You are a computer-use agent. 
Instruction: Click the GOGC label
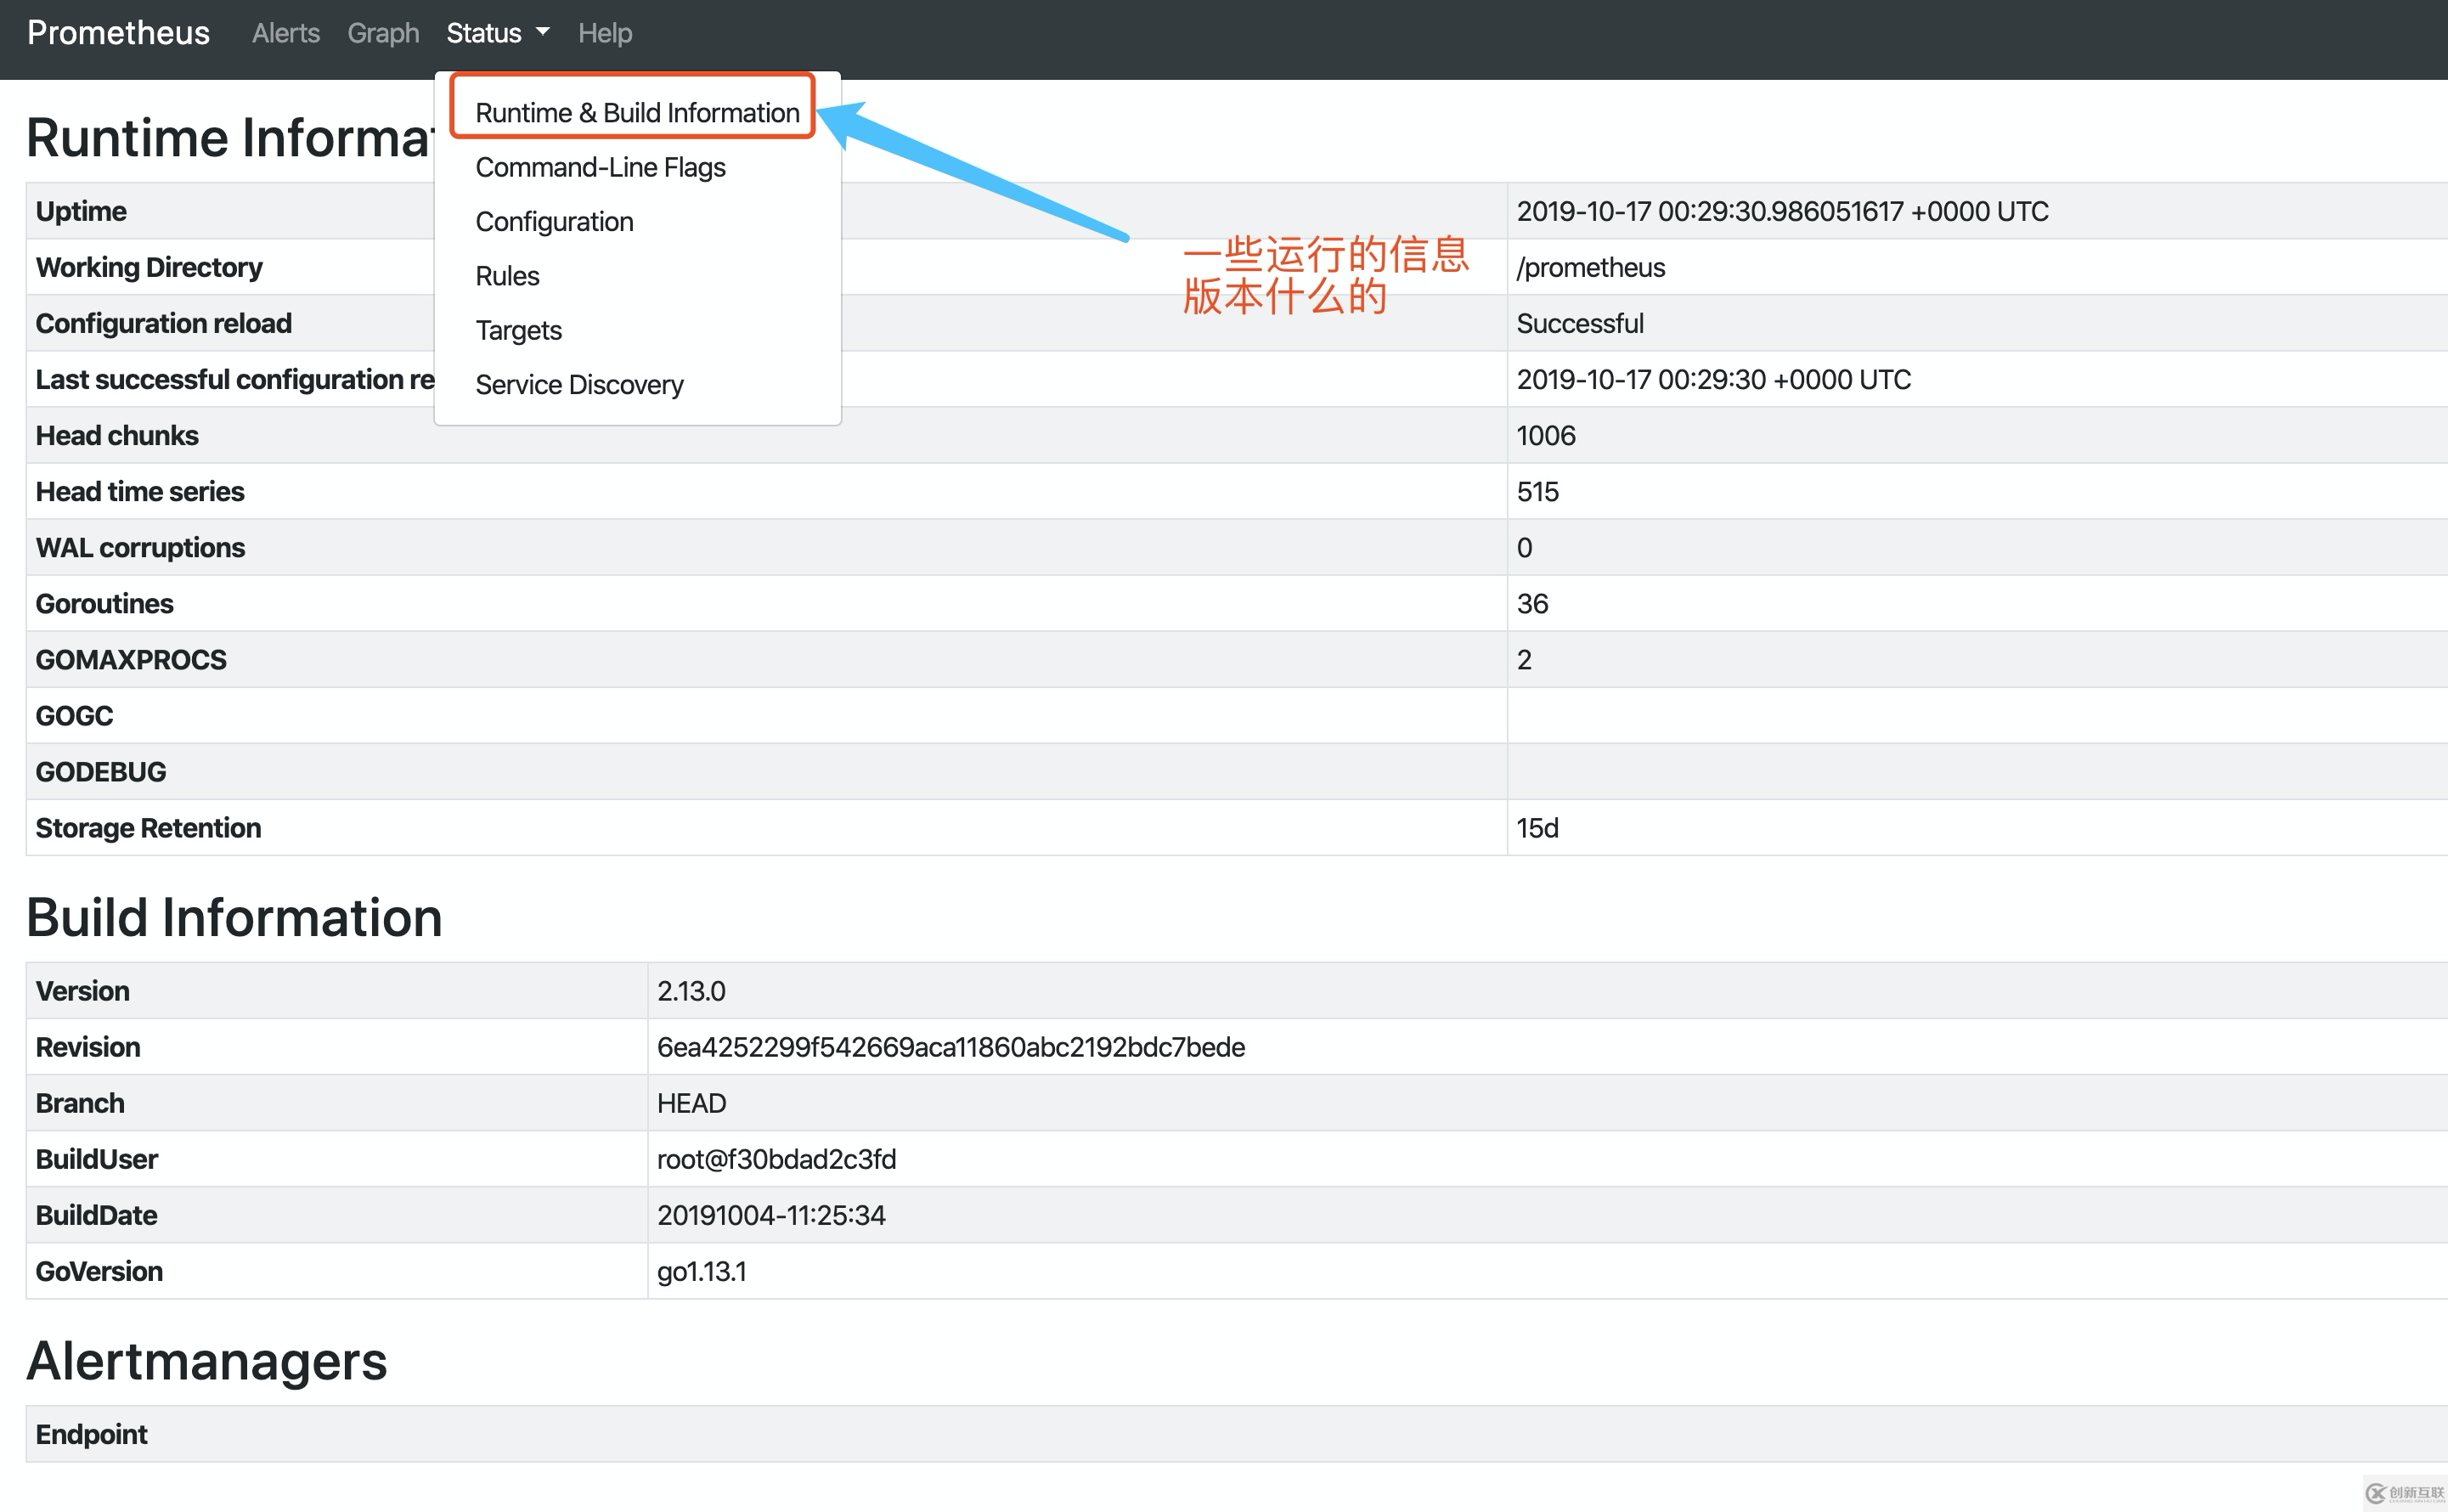pos(74,715)
